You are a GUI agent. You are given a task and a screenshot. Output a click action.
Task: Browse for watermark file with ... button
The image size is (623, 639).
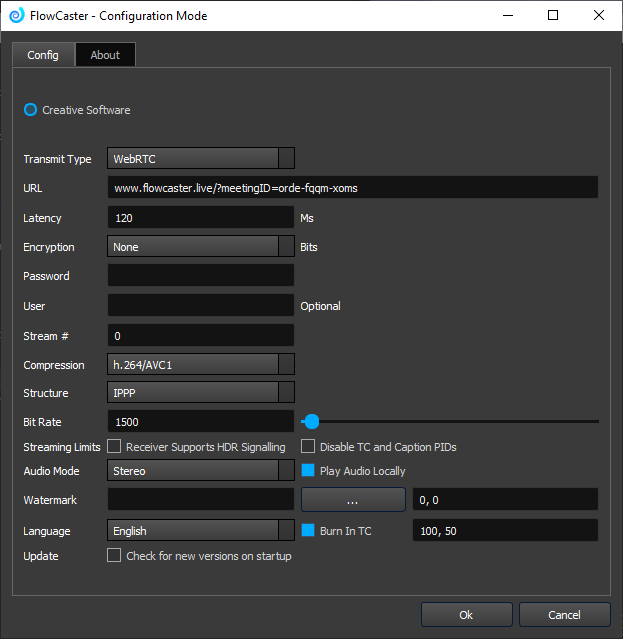(353, 500)
